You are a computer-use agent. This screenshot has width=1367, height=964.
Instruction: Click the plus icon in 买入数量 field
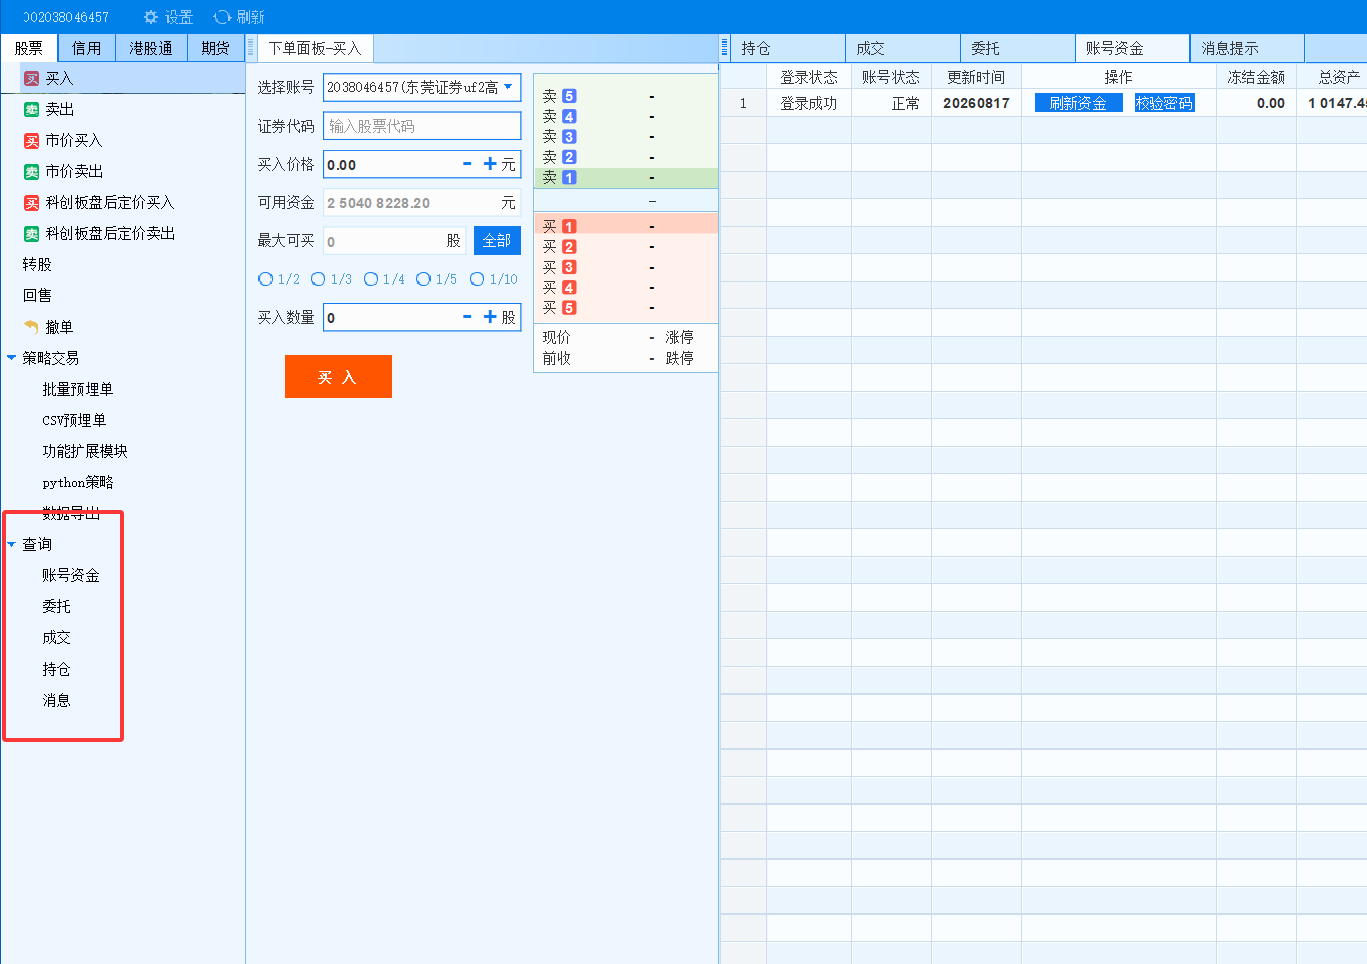(490, 317)
